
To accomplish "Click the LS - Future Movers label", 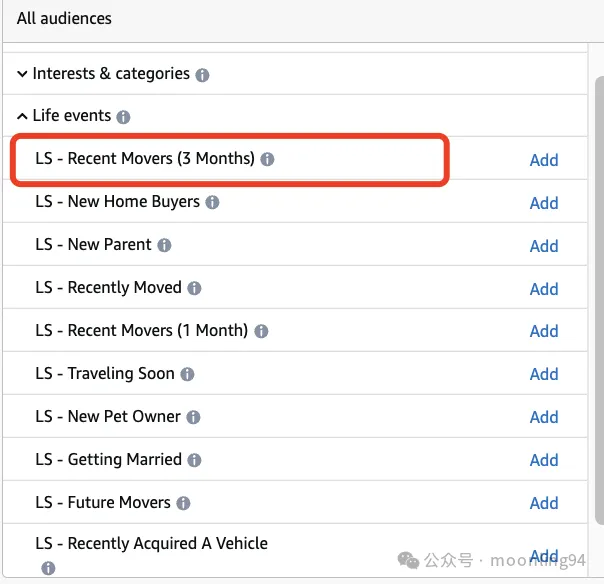I will 103,503.
